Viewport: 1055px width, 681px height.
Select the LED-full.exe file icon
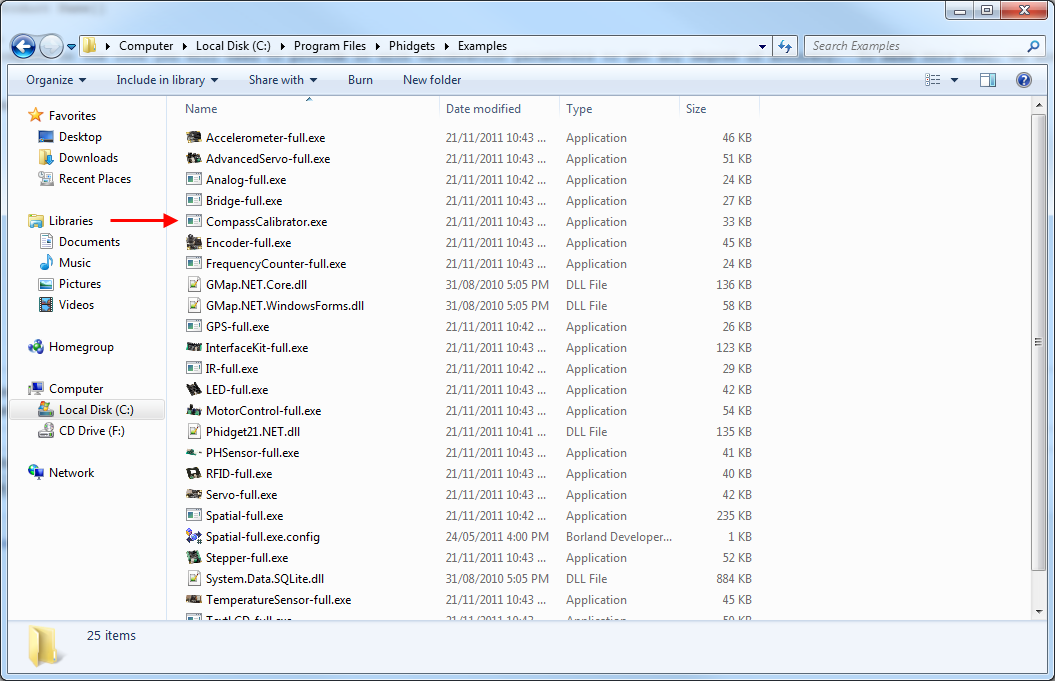194,390
